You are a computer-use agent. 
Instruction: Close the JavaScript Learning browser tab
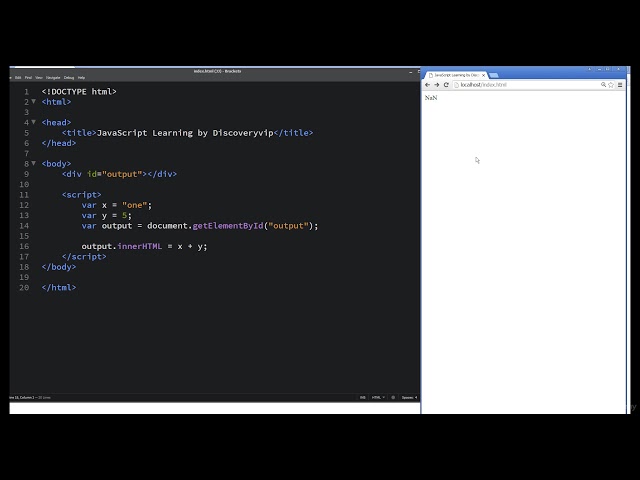484,76
